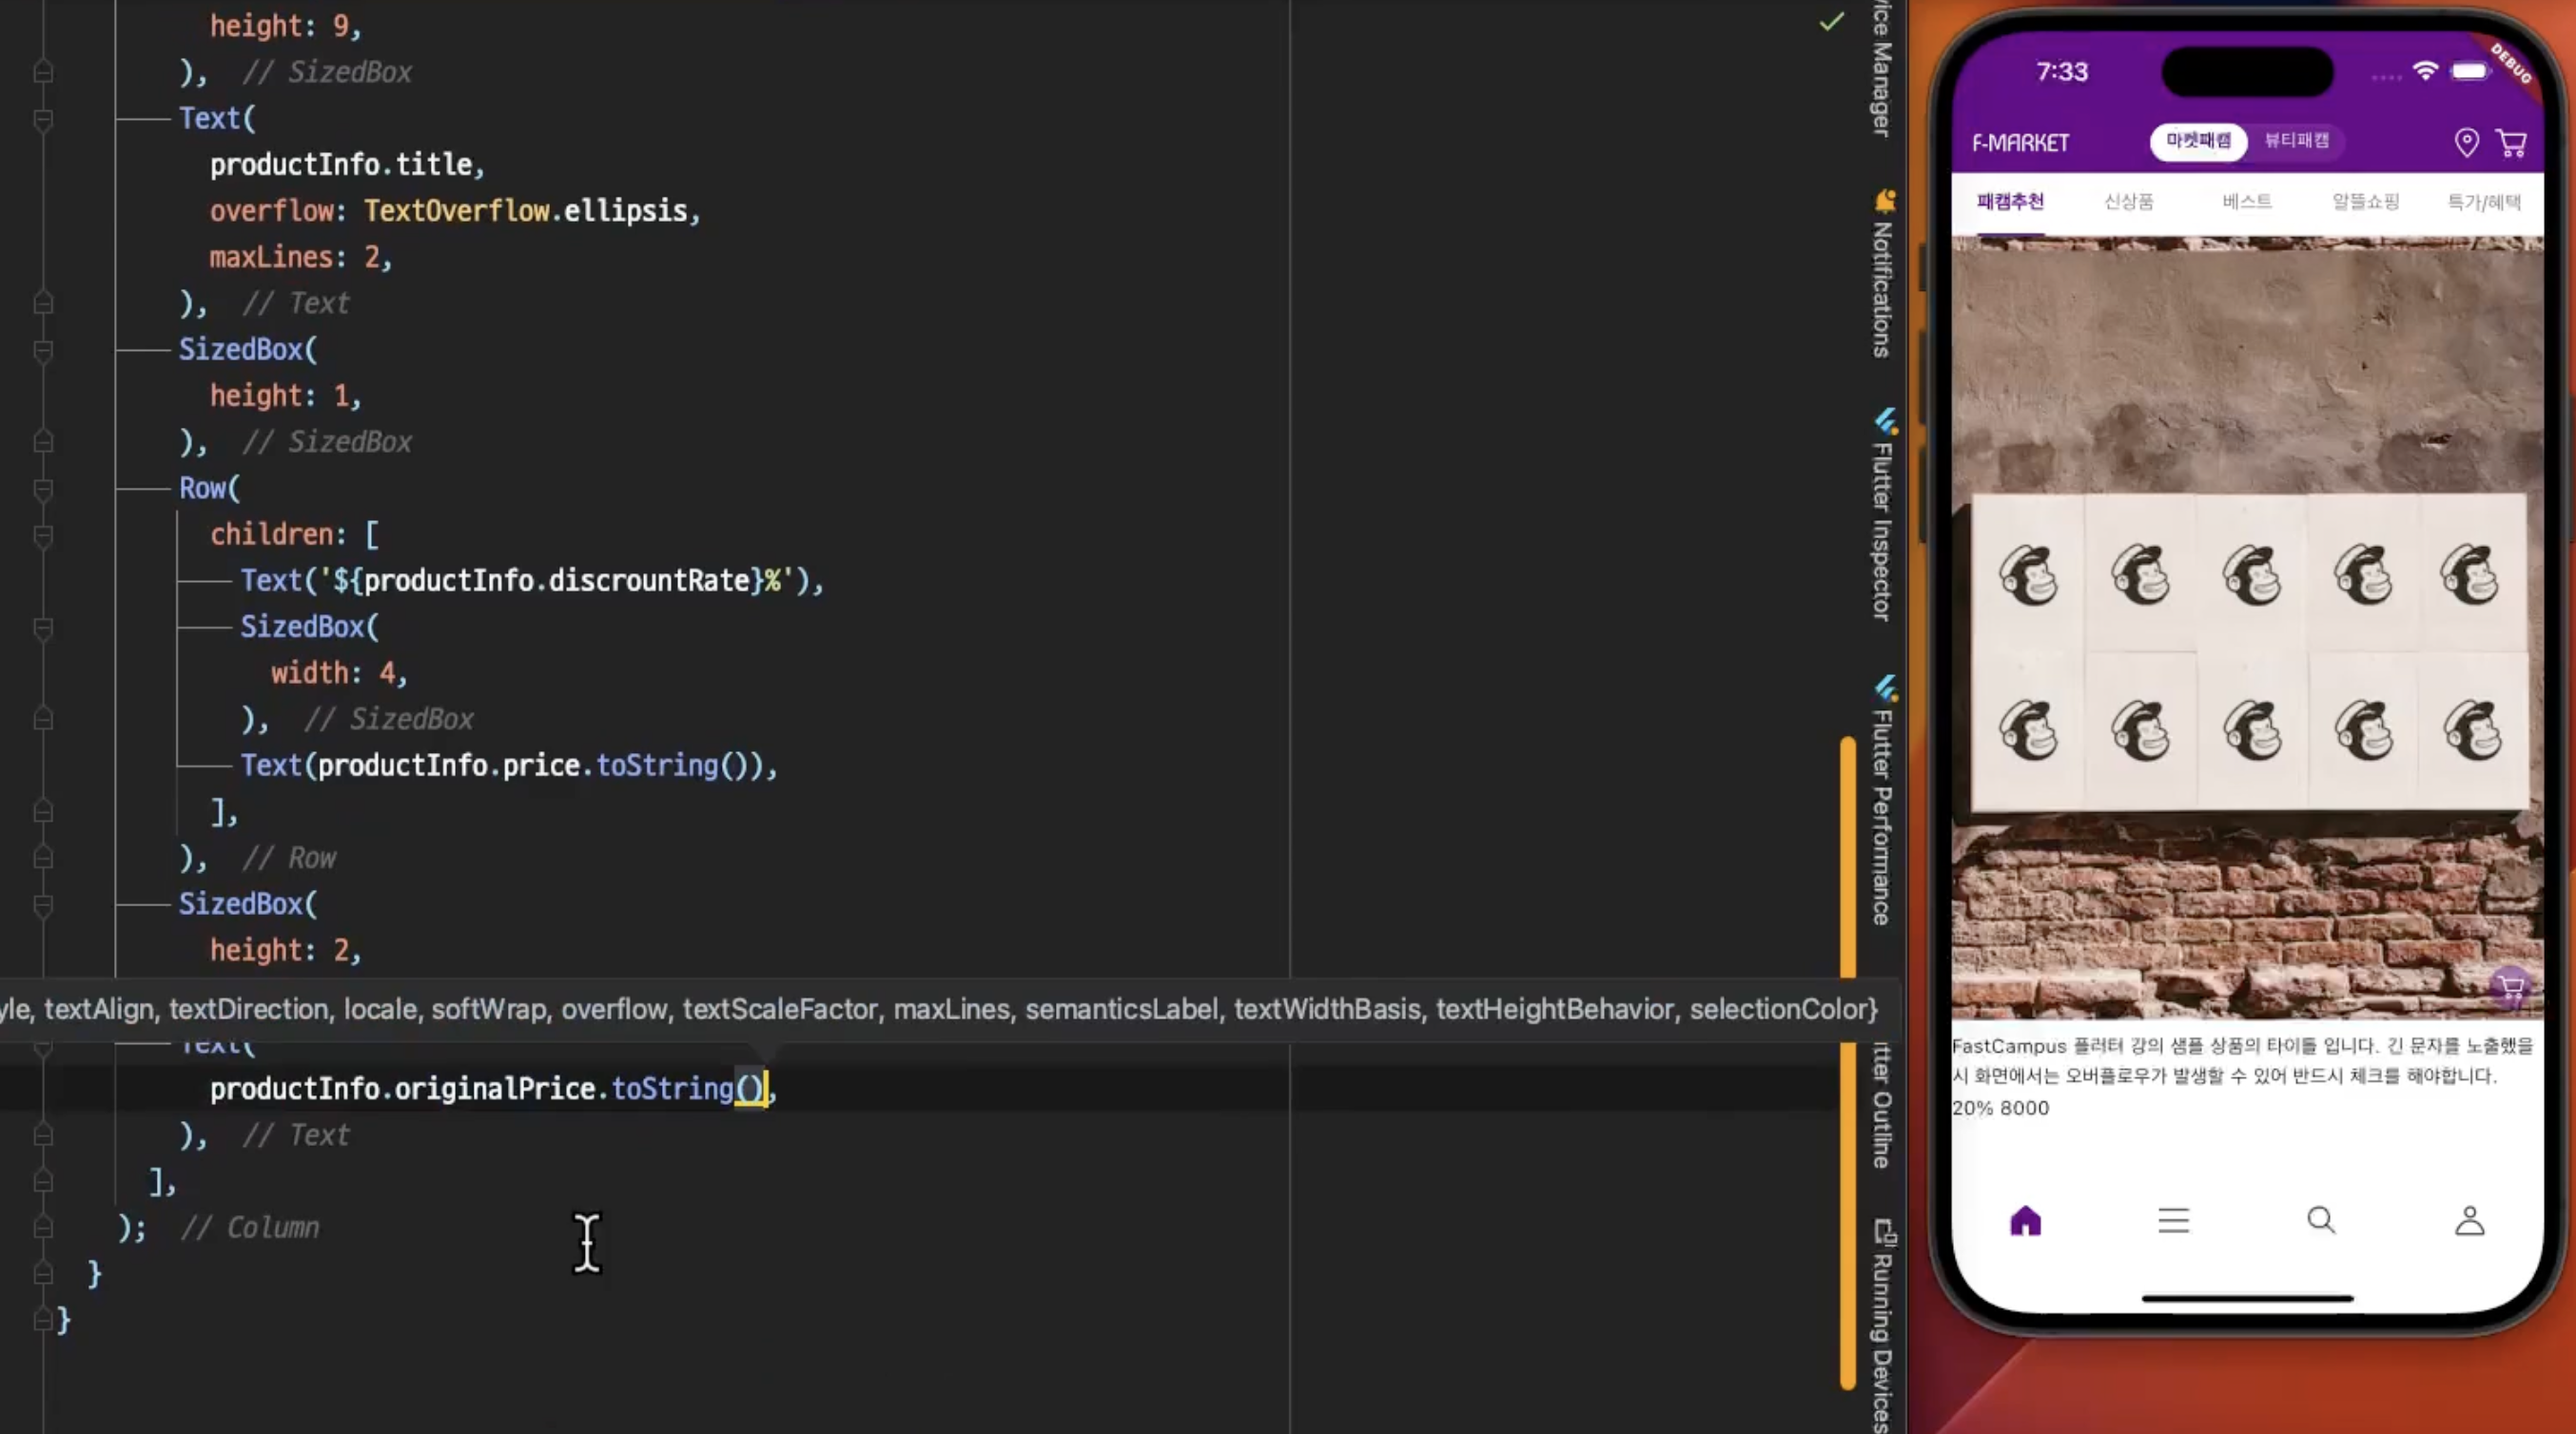2576x1434 pixels.
Task: Tap the search icon in bottom navigation
Action: click(x=2321, y=1220)
